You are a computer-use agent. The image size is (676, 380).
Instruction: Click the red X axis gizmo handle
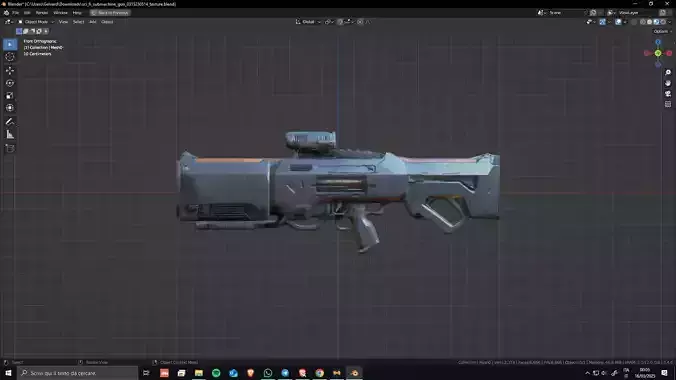pyautogui.click(x=669, y=53)
